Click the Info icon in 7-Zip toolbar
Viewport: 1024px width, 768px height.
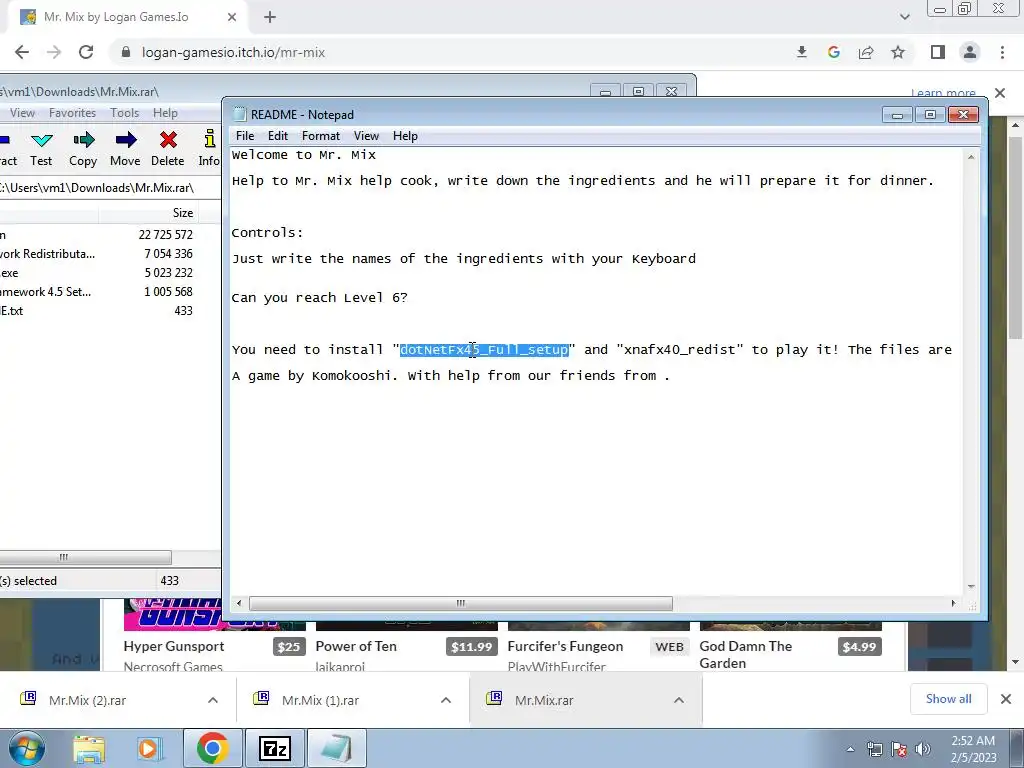[209, 149]
